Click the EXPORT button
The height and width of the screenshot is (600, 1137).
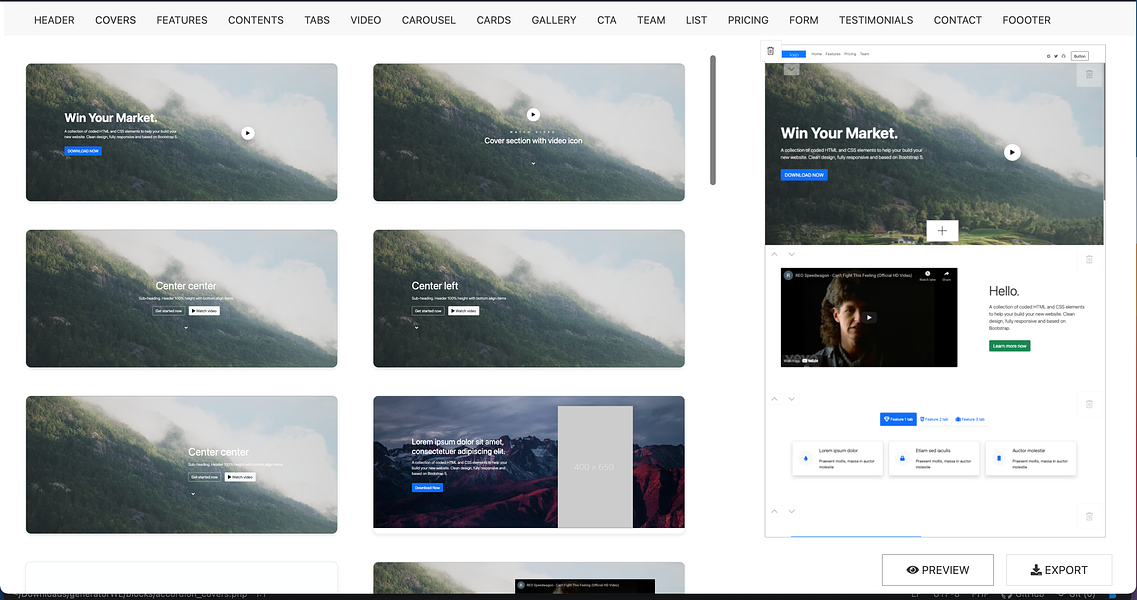(x=1059, y=570)
